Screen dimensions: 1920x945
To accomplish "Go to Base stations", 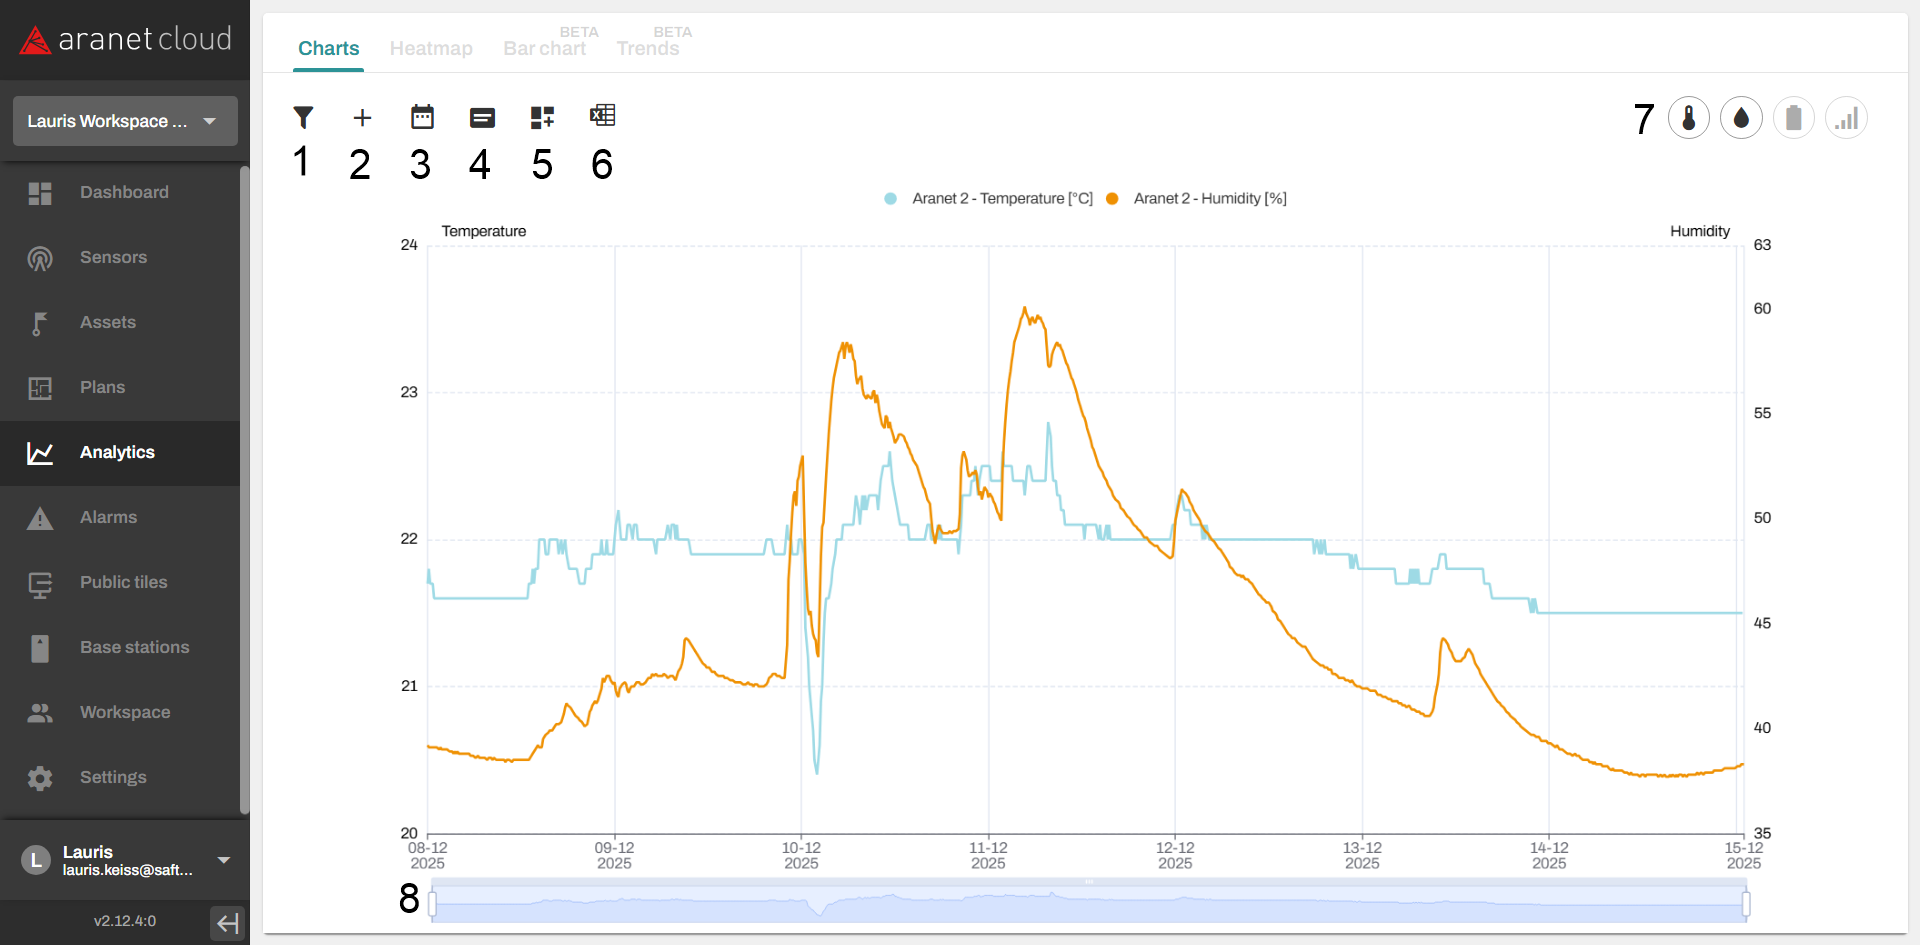I will tap(134, 647).
